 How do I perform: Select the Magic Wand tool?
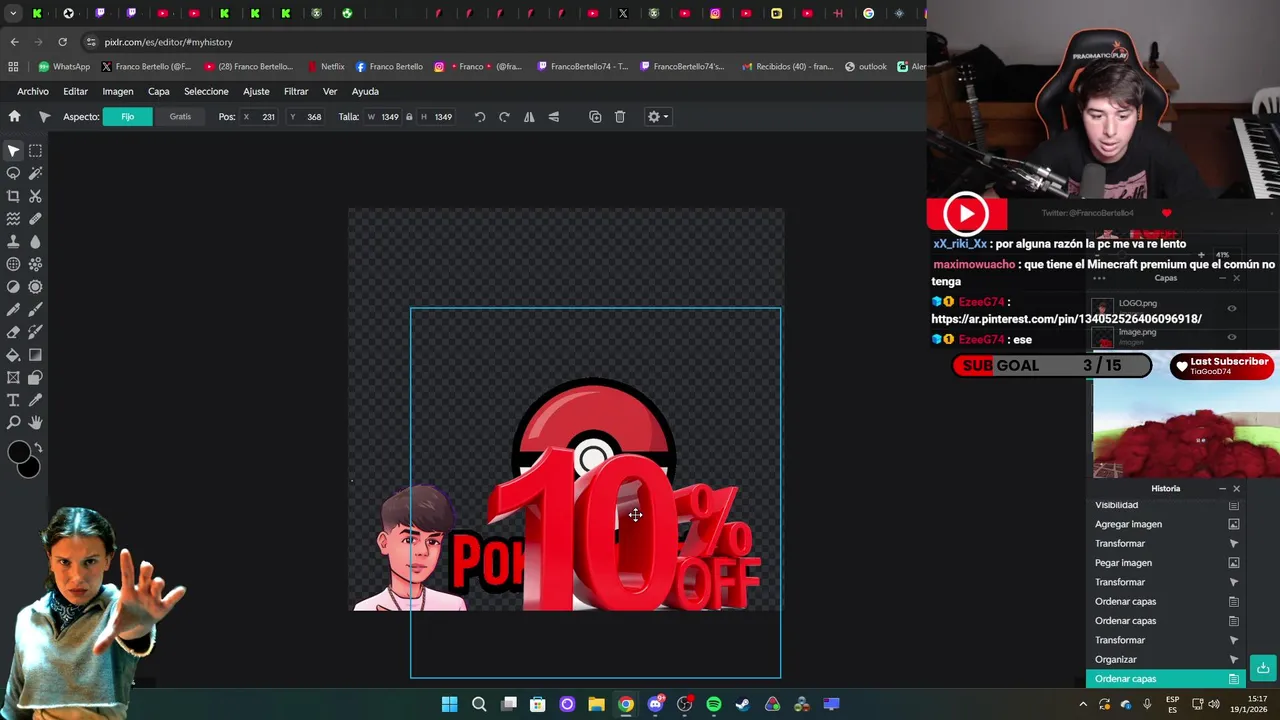pyautogui.click(x=35, y=173)
